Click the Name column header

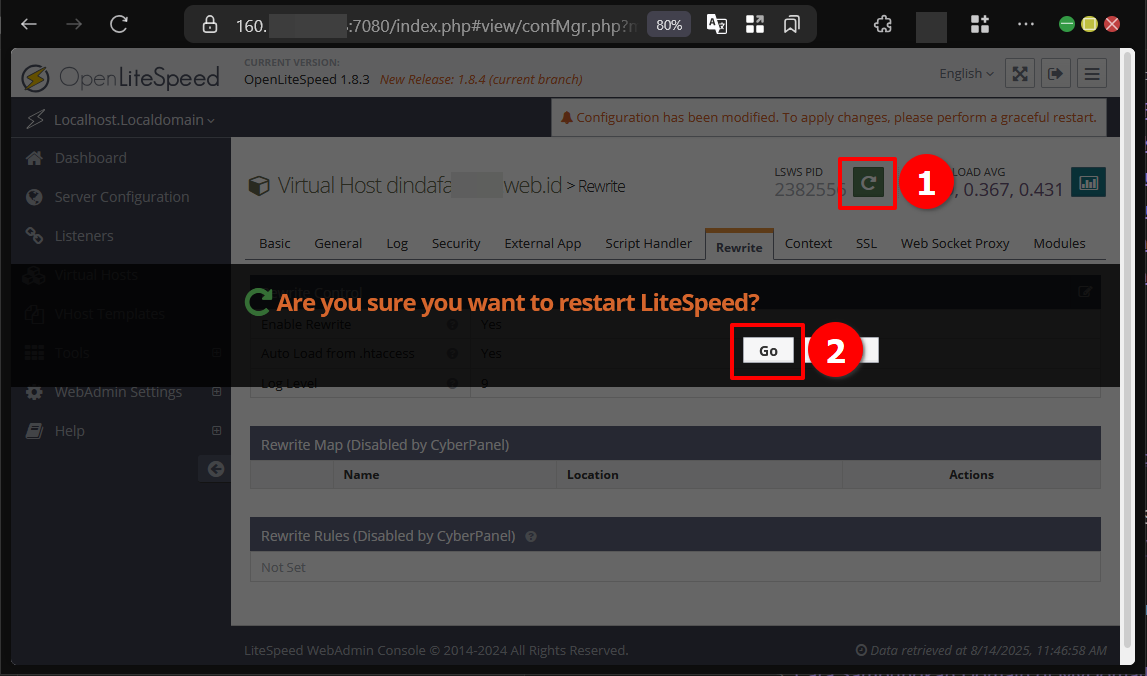click(361, 475)
